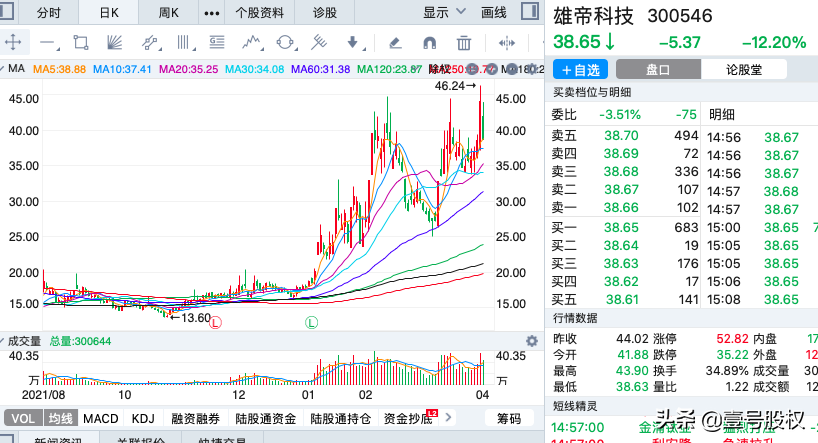This screenshot has height=443, width=818.
Task: Switch indicator to 资金抄底
Action: [408, 418]
